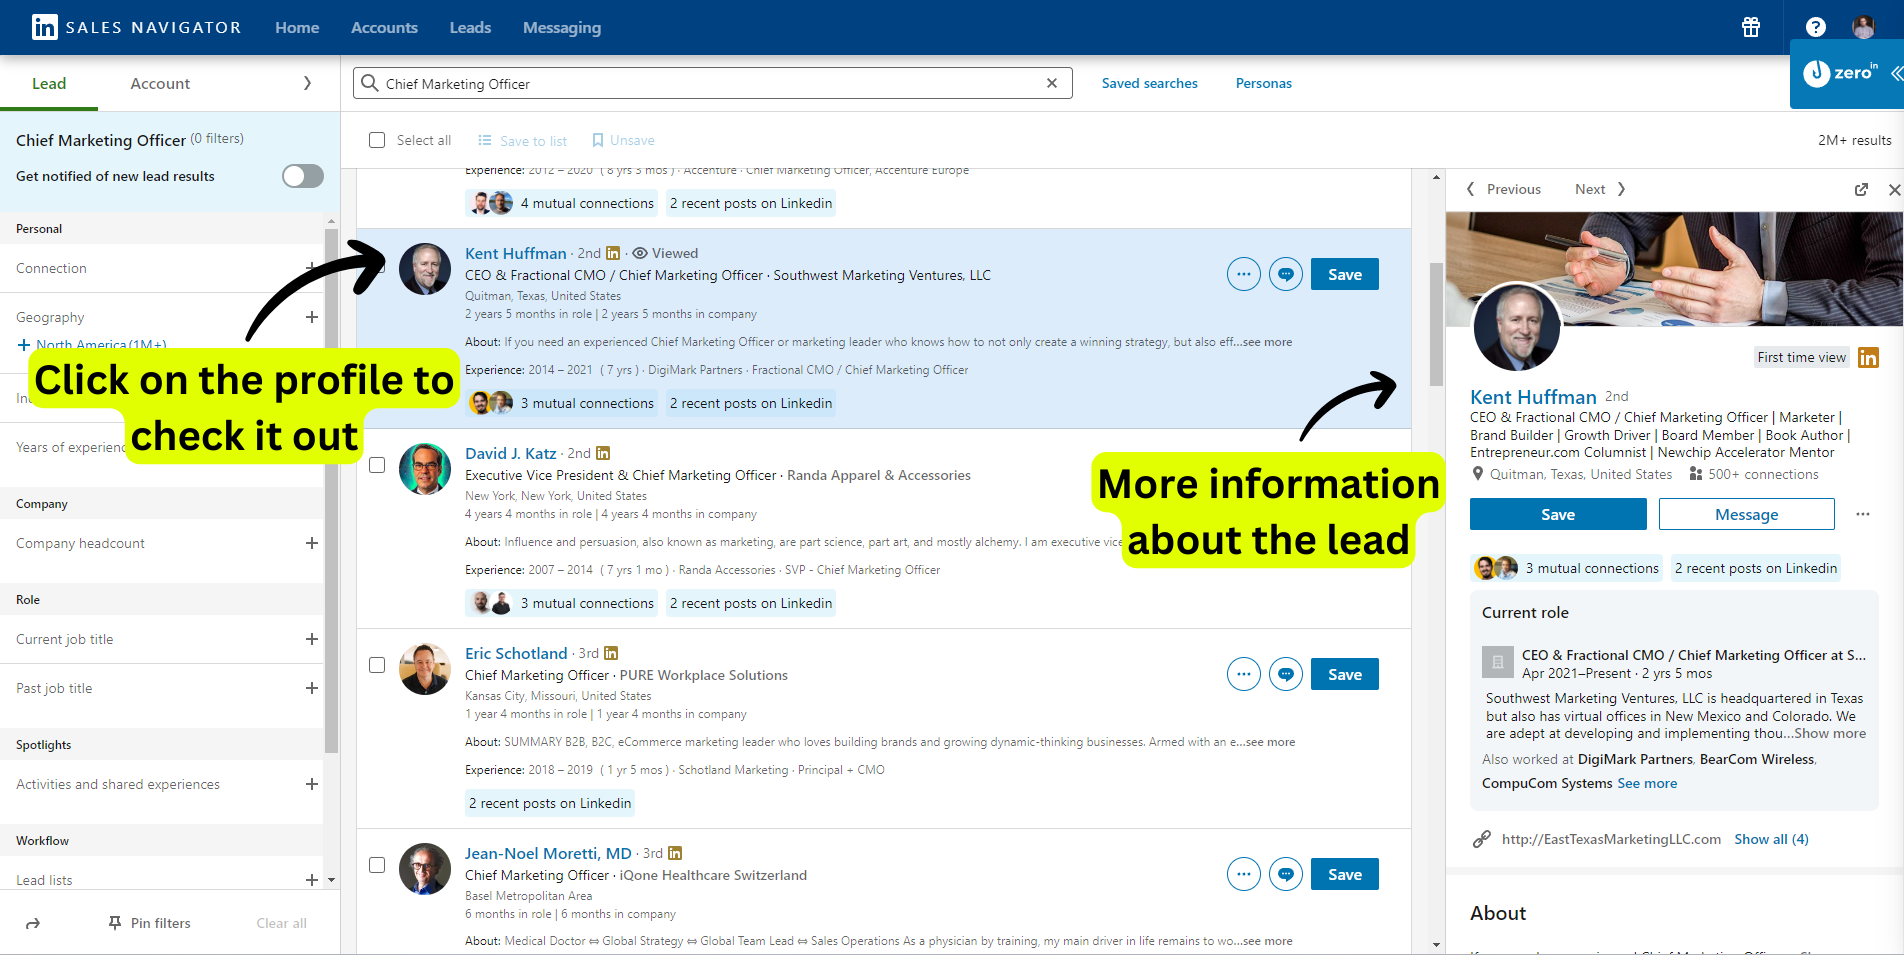Click the Chief Marketing Officer search field
Viewport: 1904px width, 955px height.
click(x=712, y=83)
